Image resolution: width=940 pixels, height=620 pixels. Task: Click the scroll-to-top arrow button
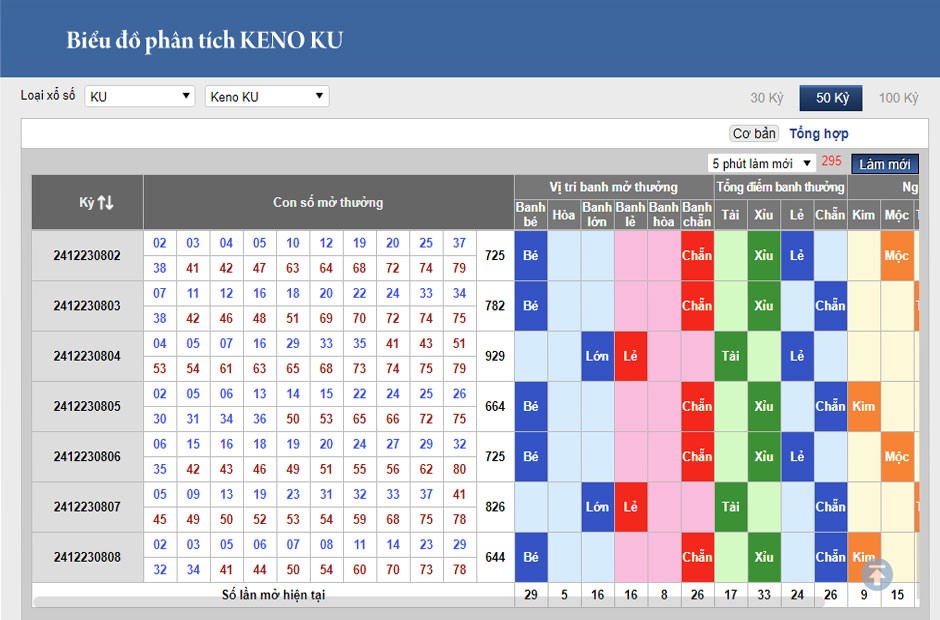(876, 574)
